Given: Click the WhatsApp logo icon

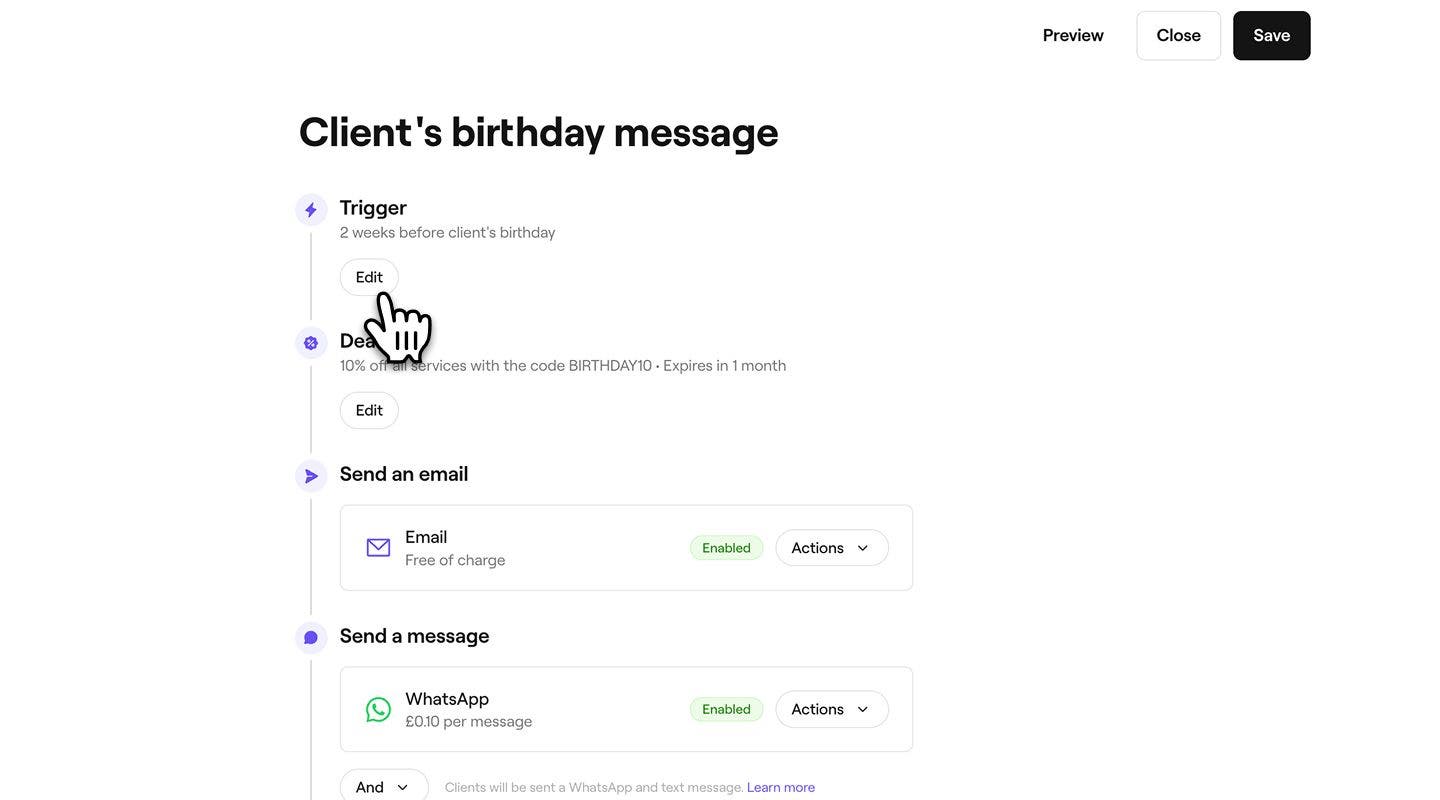Looking at the screenshot, I should tap(378, 710).
